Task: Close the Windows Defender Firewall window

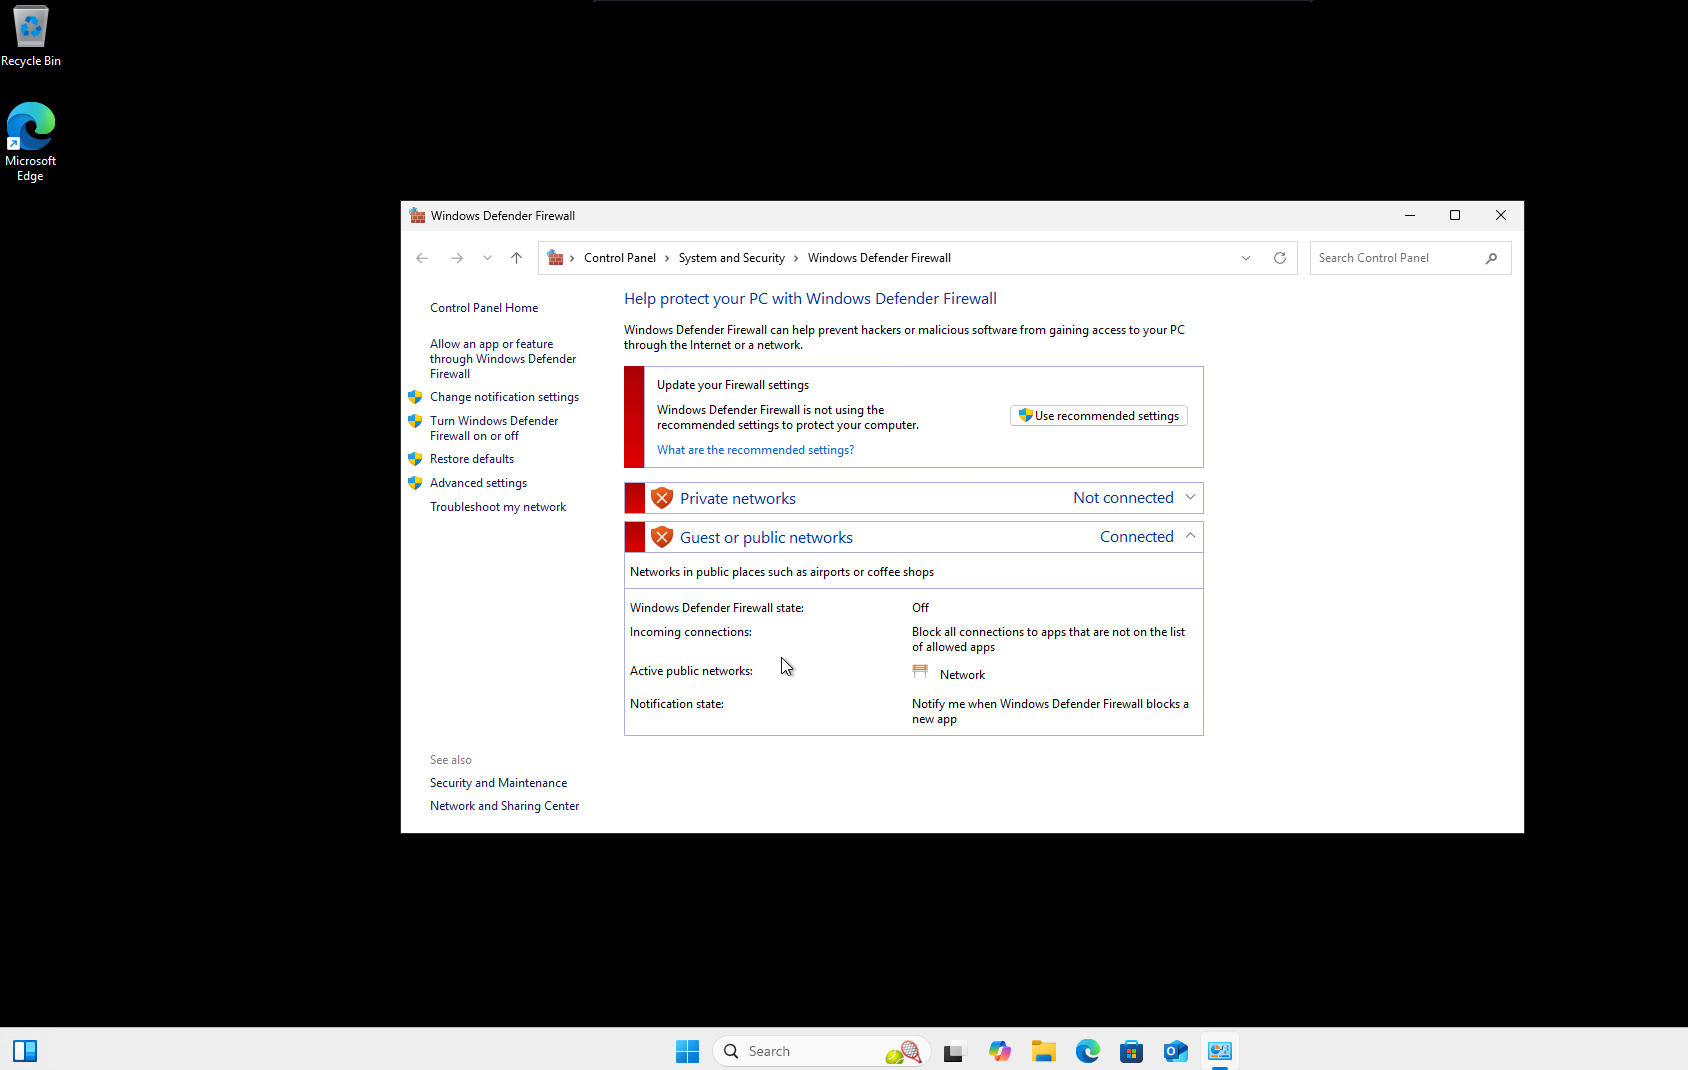Action: [x=1501, y=215]
